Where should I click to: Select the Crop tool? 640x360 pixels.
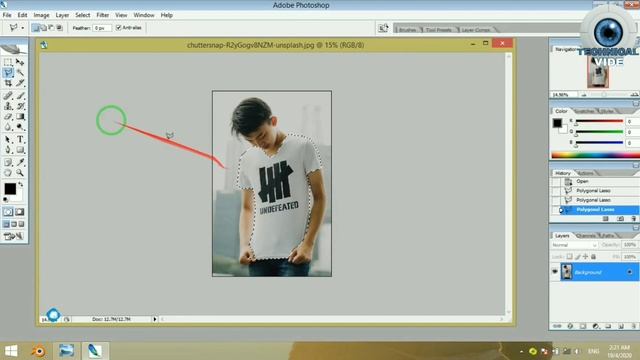click(x=8, y=83)
